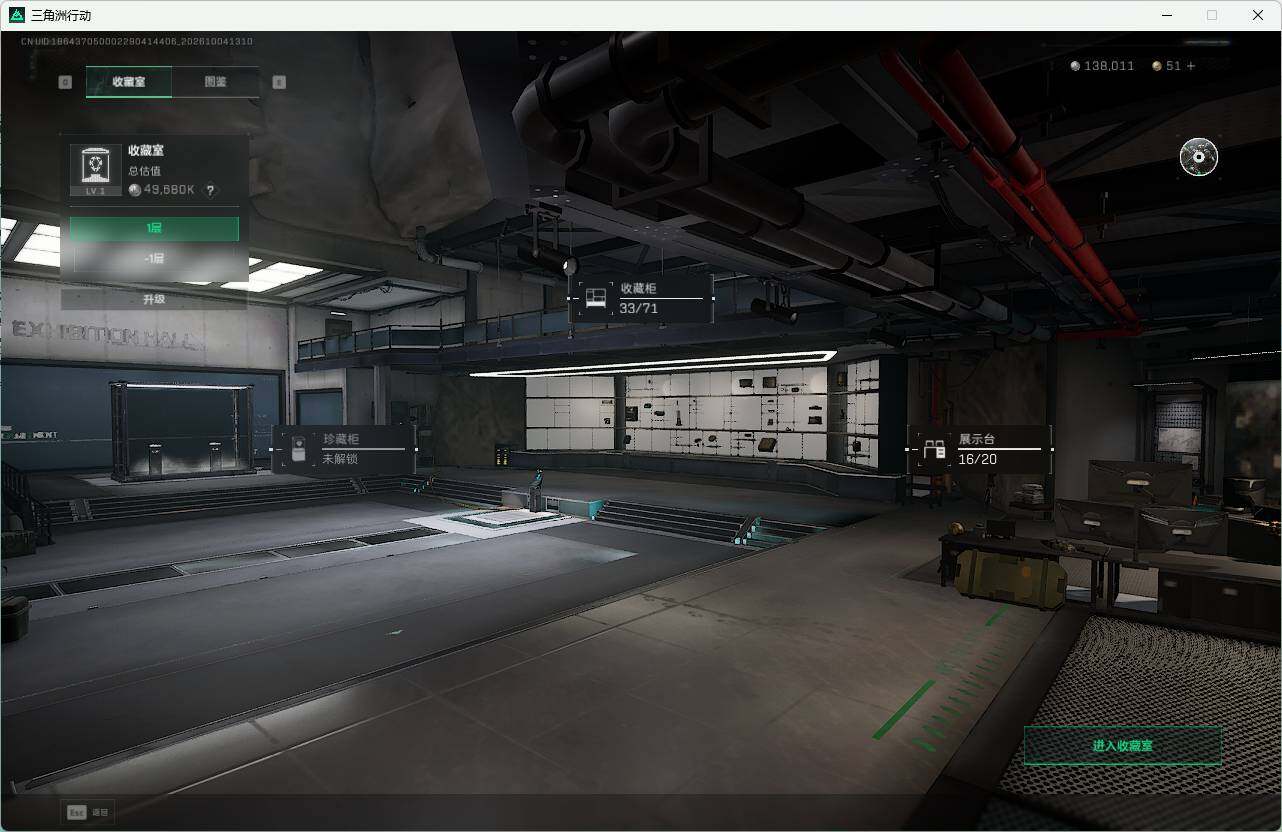
Task: Click the LV 1 level label
Action: click(x=96, y=191)
